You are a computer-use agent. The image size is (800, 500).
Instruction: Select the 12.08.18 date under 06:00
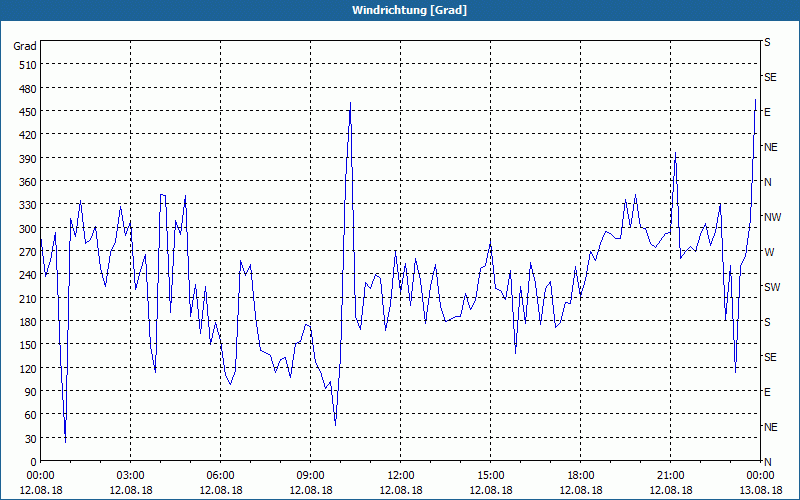[x=220, y=490]
